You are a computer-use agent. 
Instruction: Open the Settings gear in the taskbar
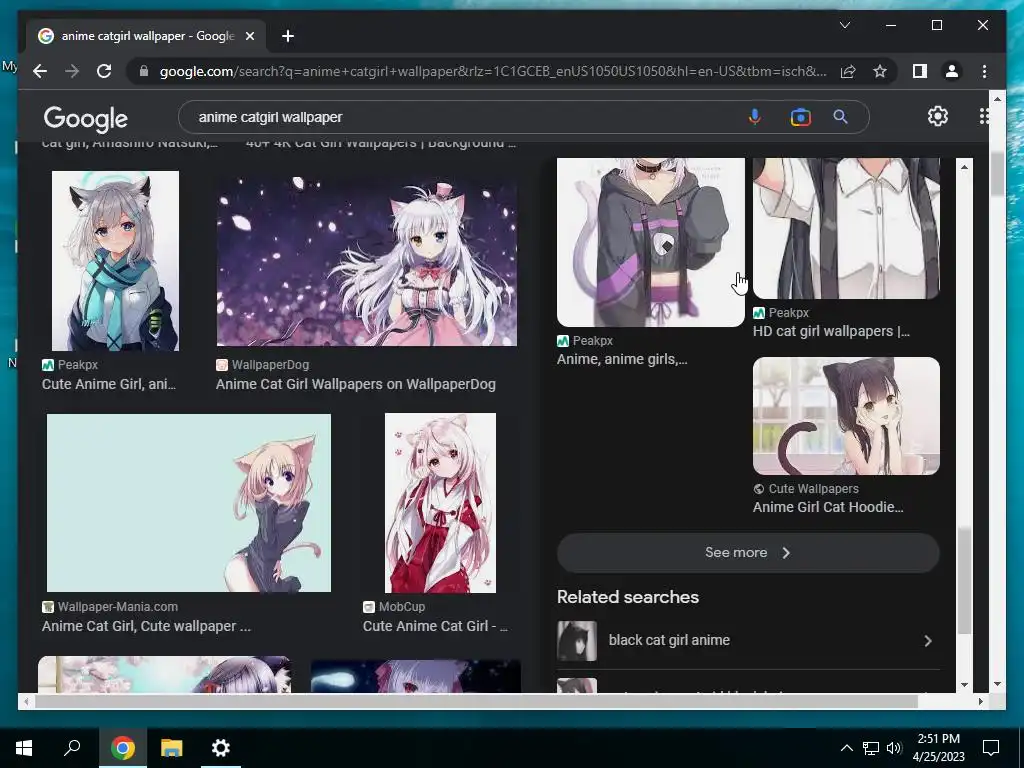click(221, 748)
